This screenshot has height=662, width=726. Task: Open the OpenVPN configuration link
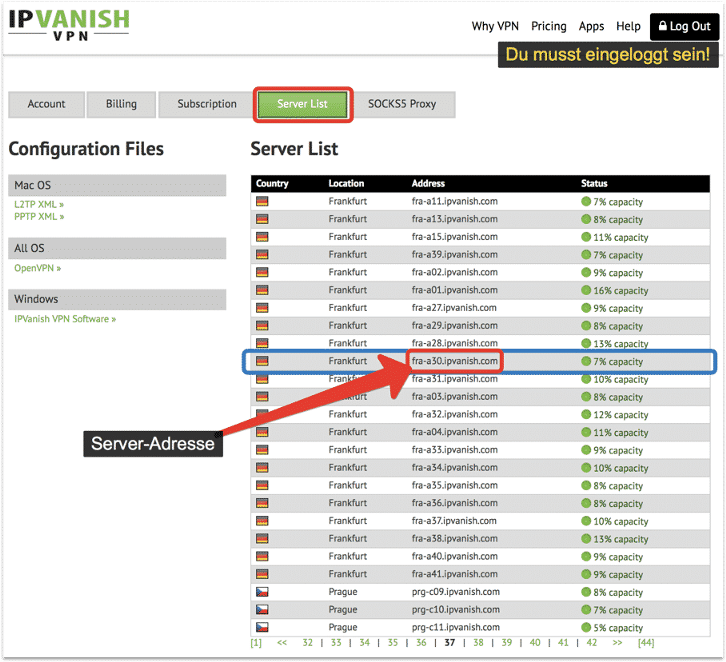click(x=37, y=268)
